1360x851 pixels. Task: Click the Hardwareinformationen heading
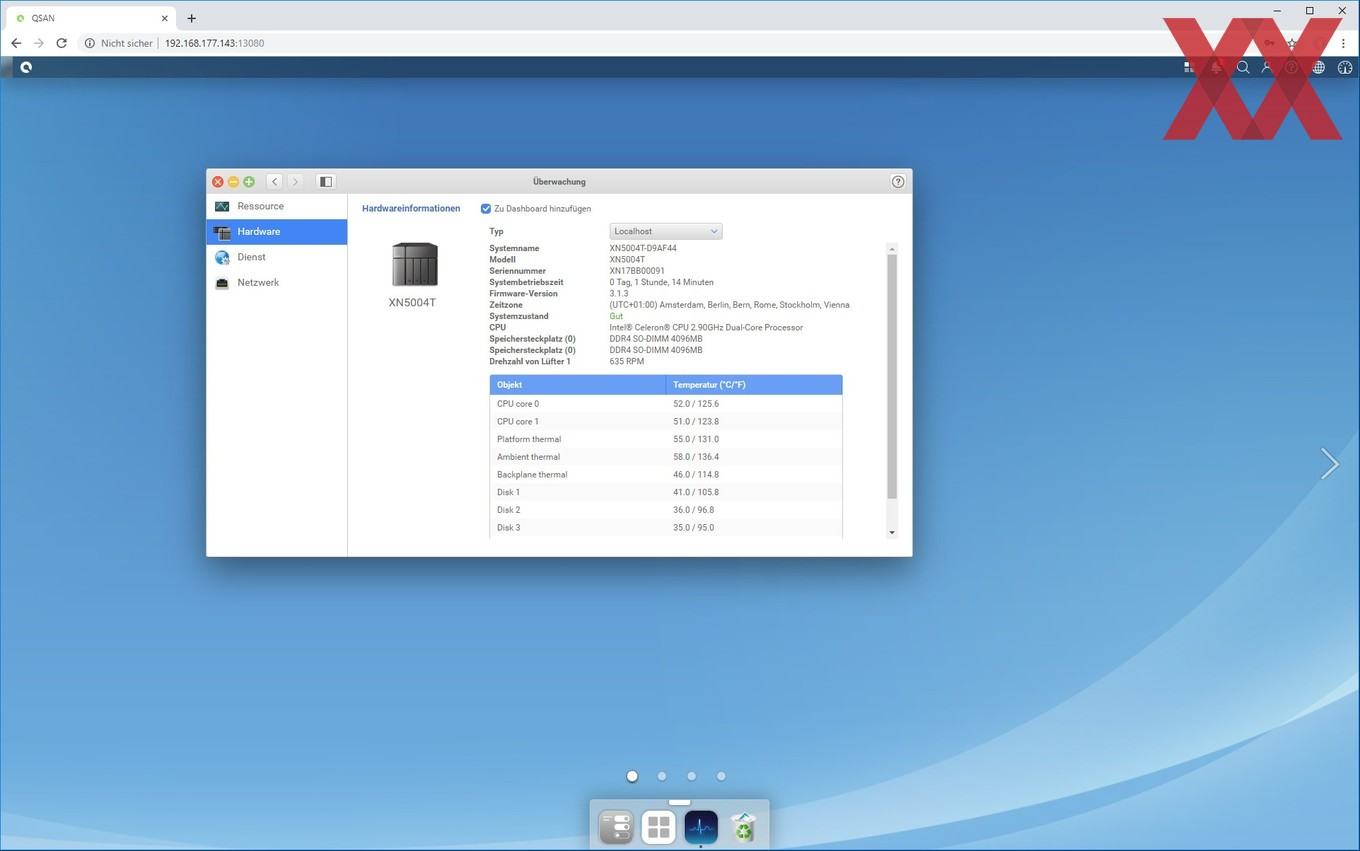coord(411,209)
